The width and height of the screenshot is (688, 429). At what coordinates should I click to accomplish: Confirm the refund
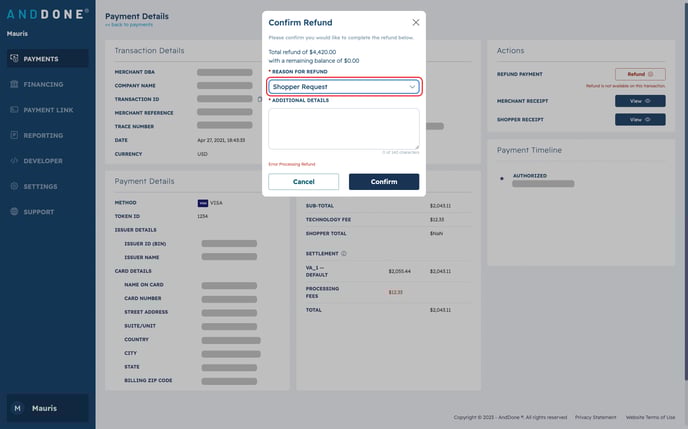pyautogui.click(x=384, y=182)
